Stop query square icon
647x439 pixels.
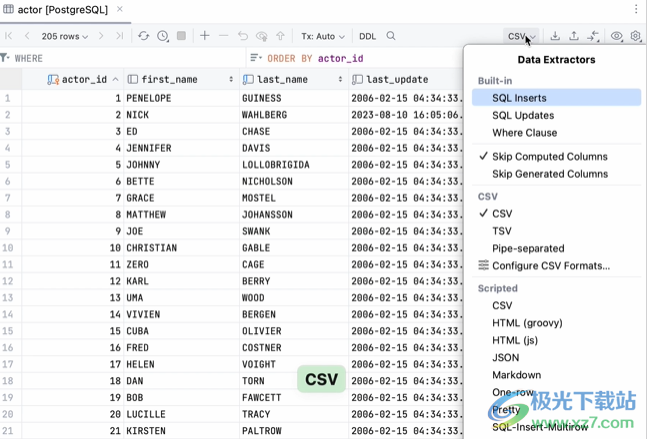coord(181,35)
